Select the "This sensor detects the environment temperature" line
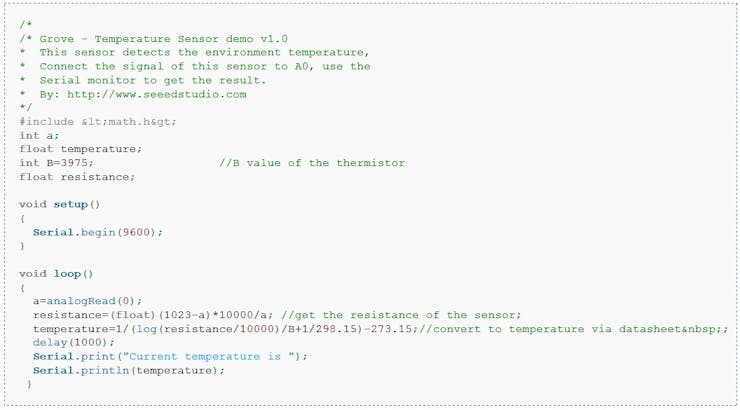 (204, 52)
